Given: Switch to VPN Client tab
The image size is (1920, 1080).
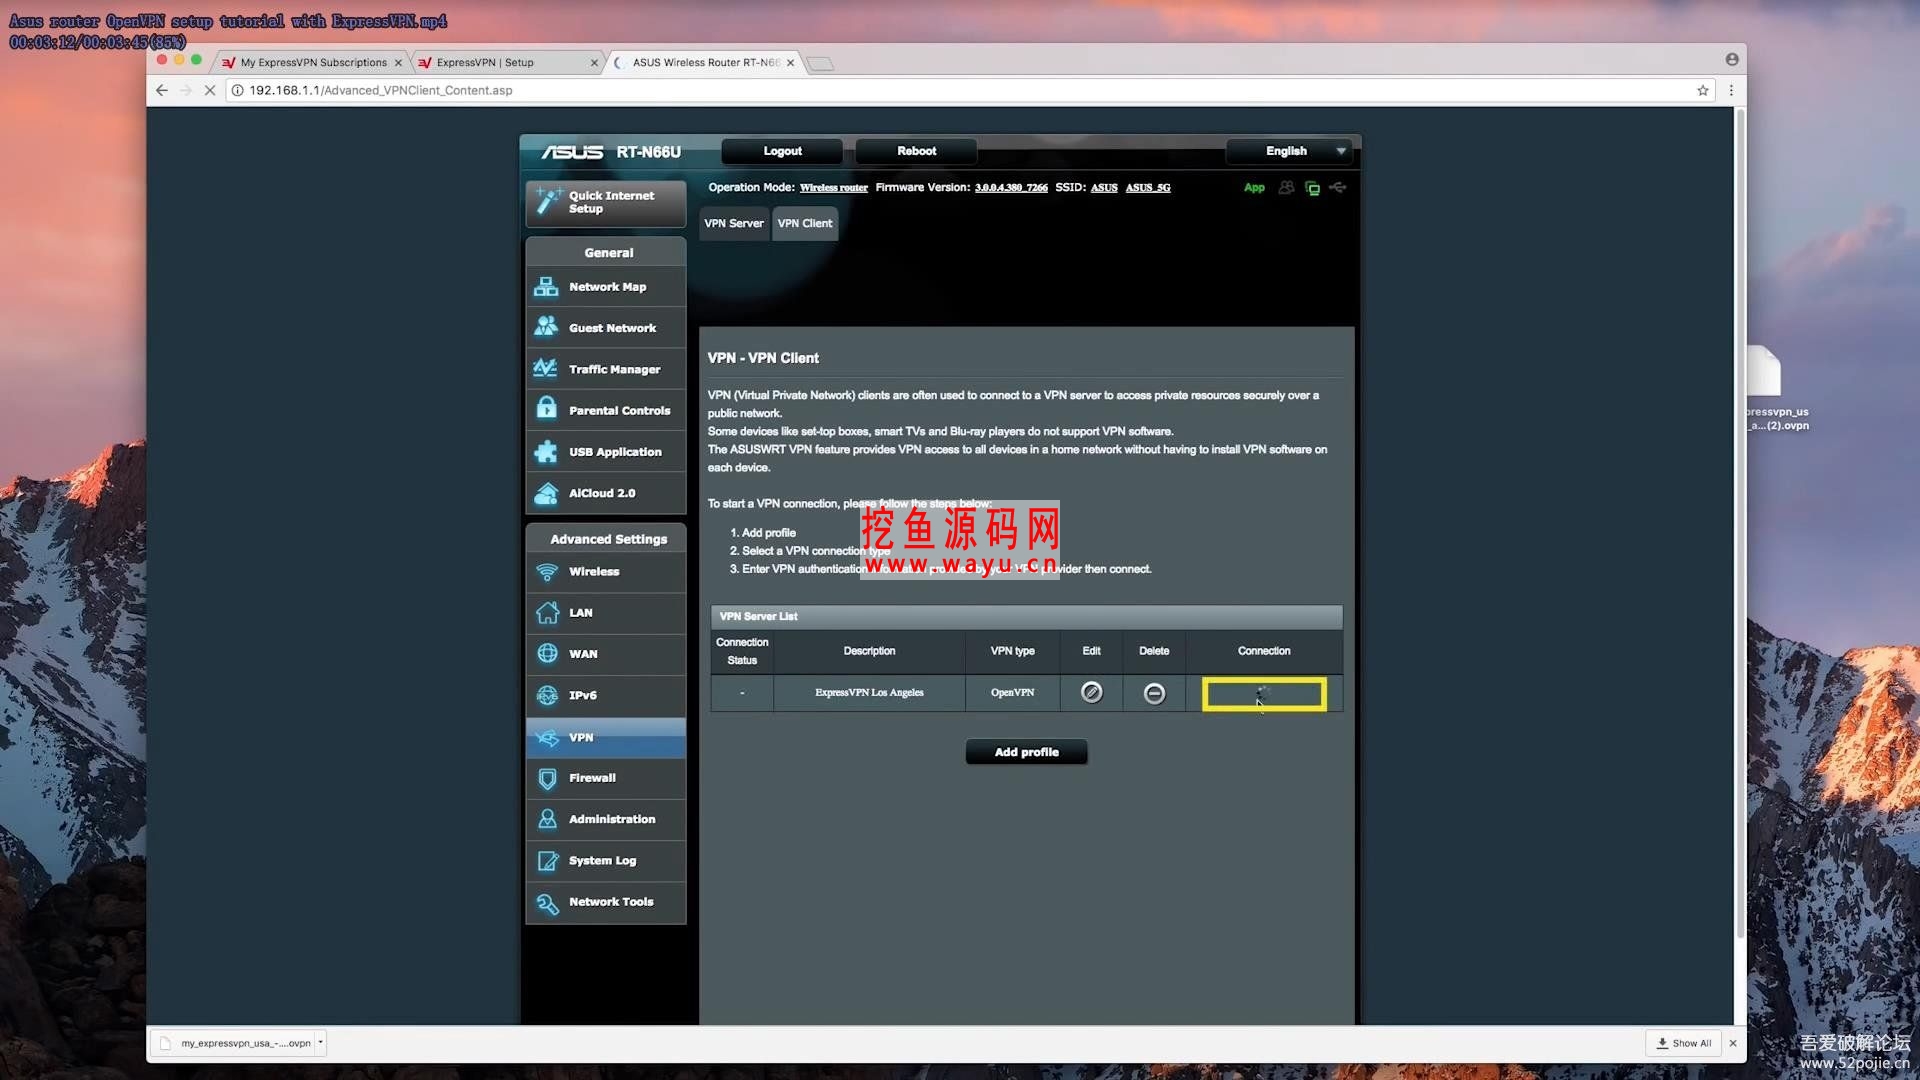Looking at the screenshot, I should coord(805,224).
